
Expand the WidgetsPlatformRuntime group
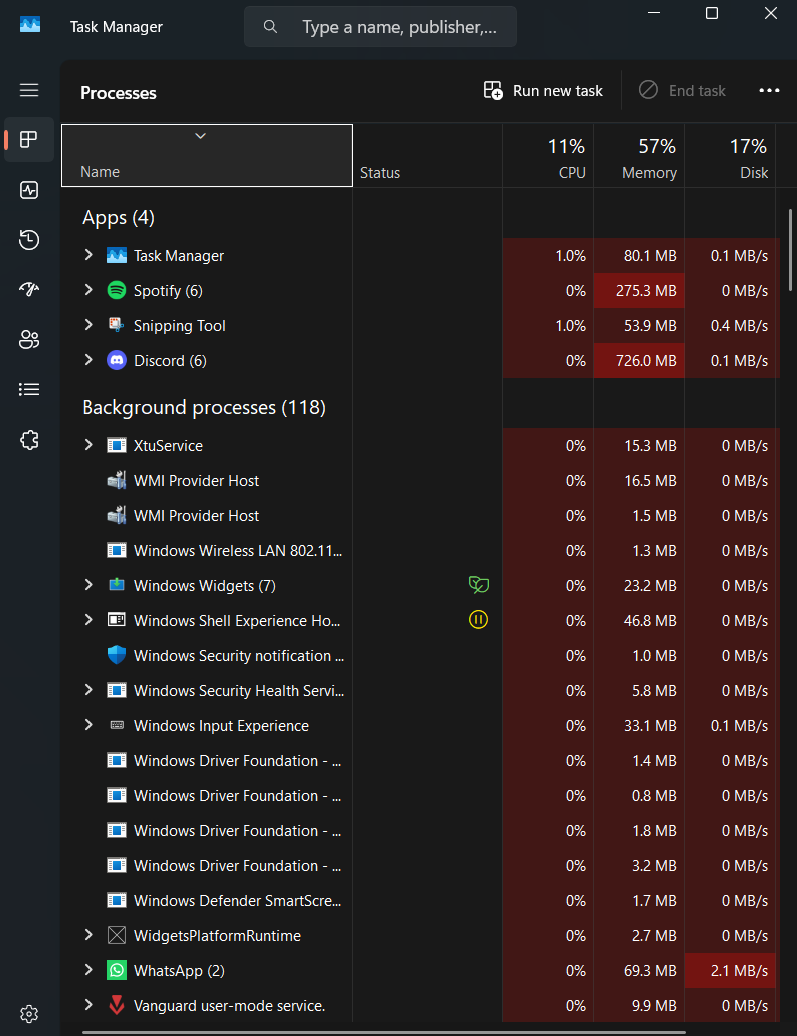pos(89,934)
